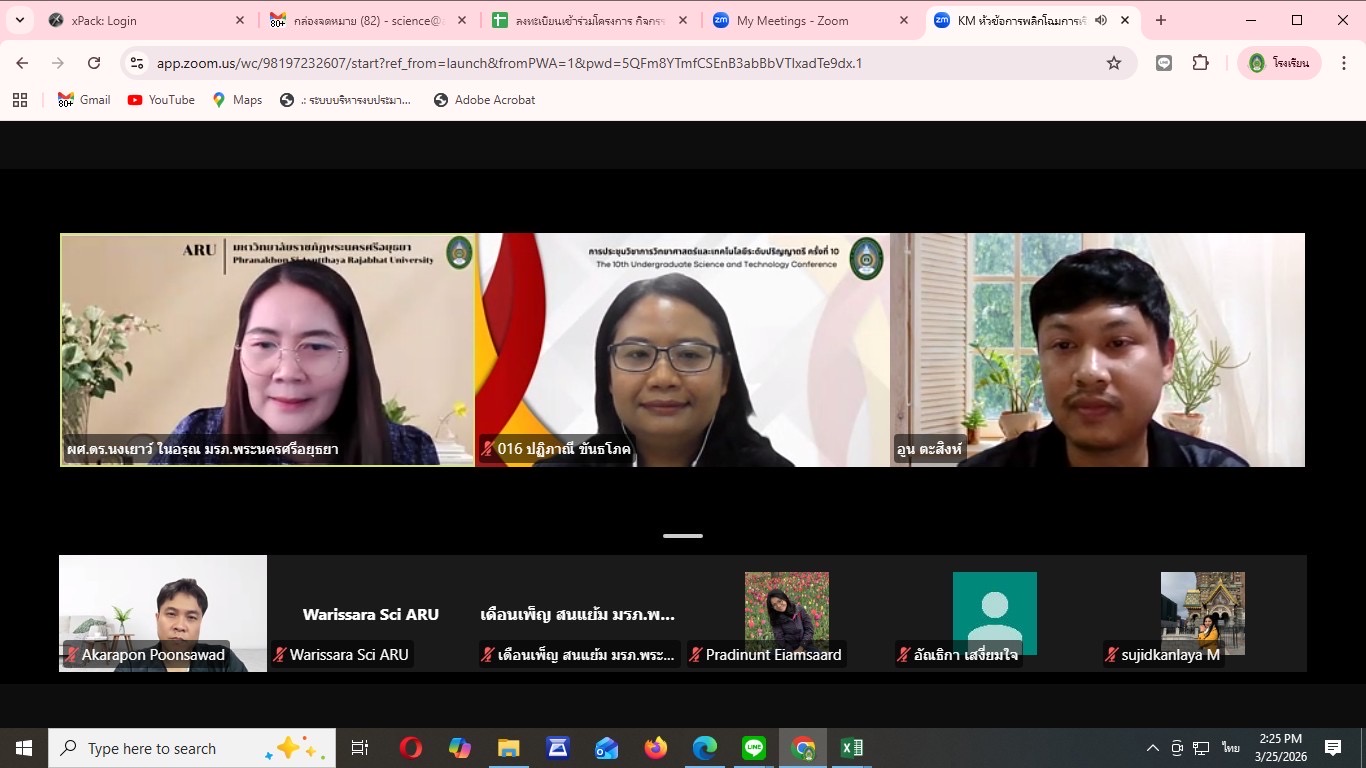Click the gallery divider handle bar
The image size is (1366, 768).
tap(683, 536)
